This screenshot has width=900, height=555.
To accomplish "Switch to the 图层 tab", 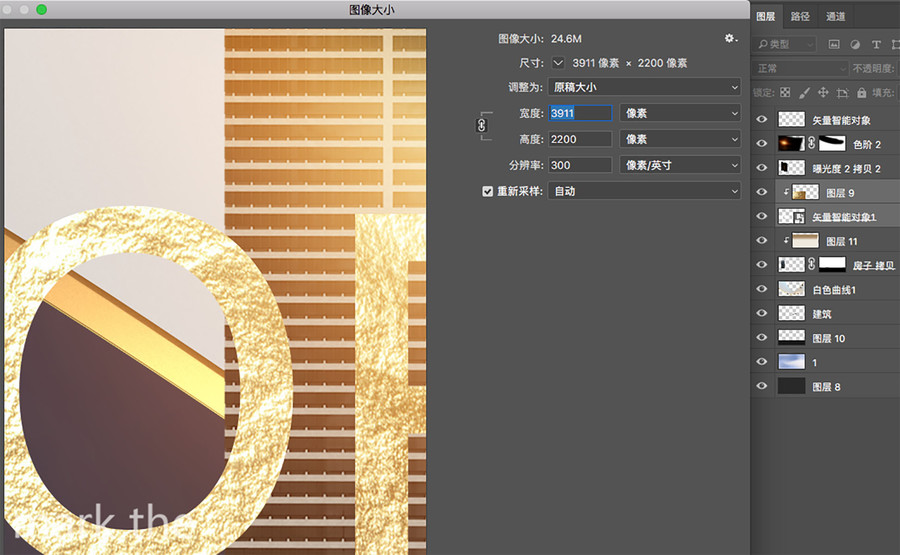I will (766, 16).
